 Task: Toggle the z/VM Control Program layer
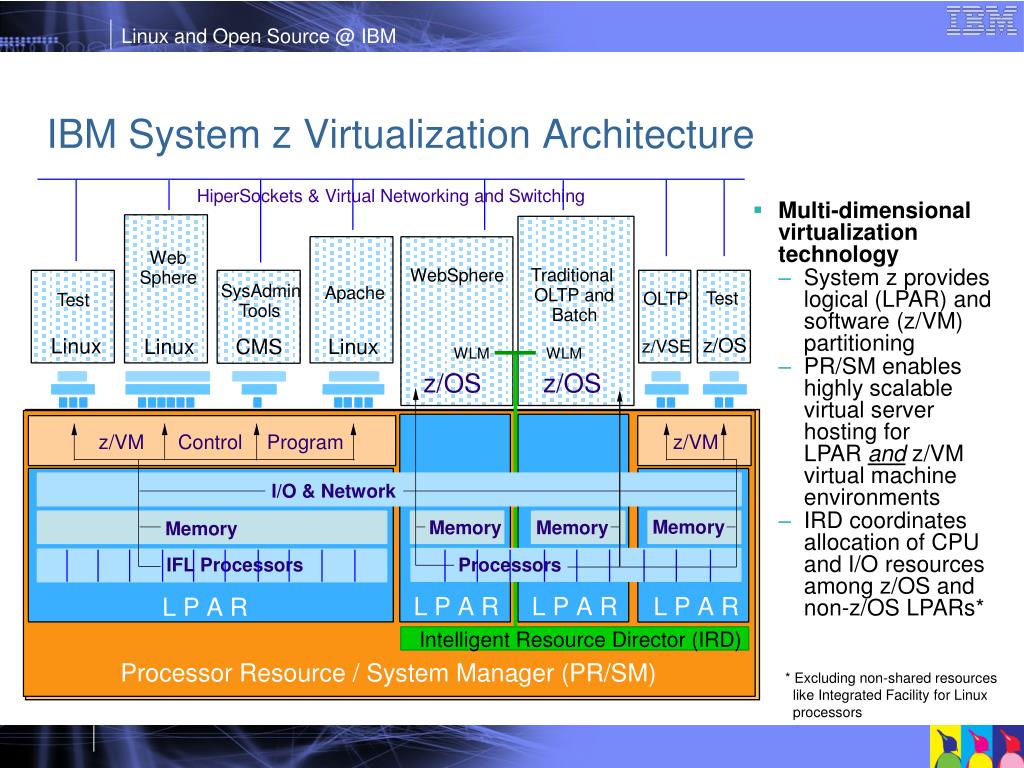pyautogui.click(x=212, y=441)
